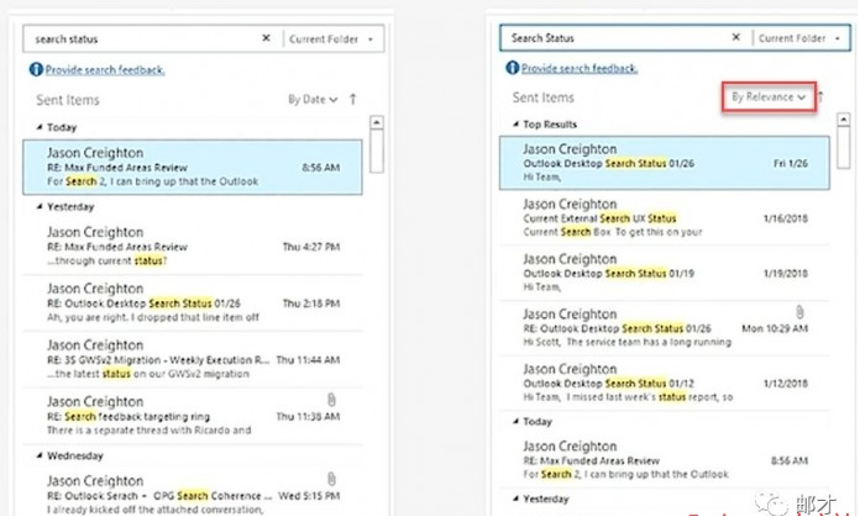Screen dimensions: 858x516
Task: Click paperclip icon on Mon 10:29 AM email
Action: [800, 312]
